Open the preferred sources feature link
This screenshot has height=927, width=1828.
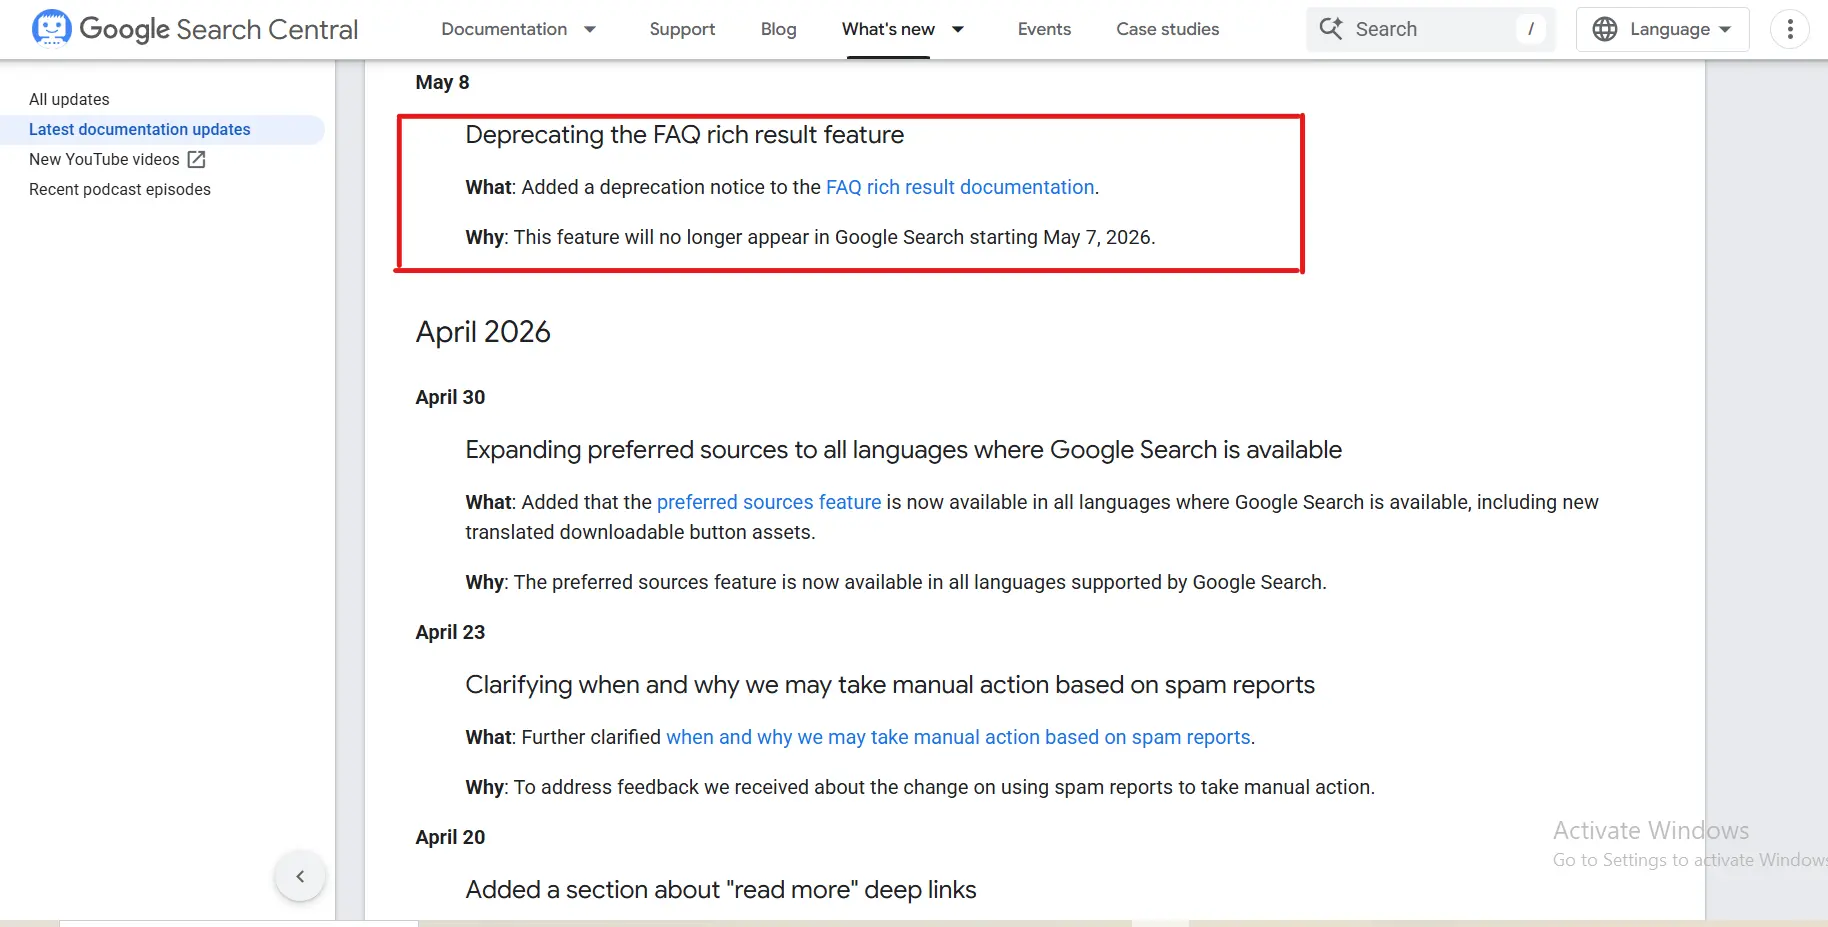[x=769, y=502]
